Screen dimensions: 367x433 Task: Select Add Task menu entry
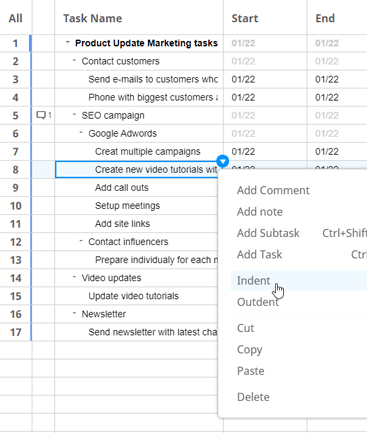pyautogui.click(x=259, y=254)
